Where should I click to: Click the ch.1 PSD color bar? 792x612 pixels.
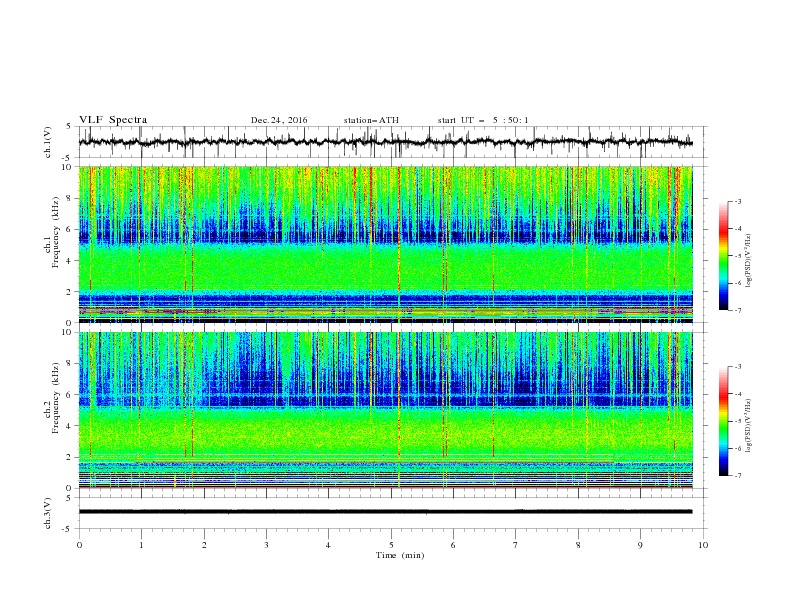point(724,256)
